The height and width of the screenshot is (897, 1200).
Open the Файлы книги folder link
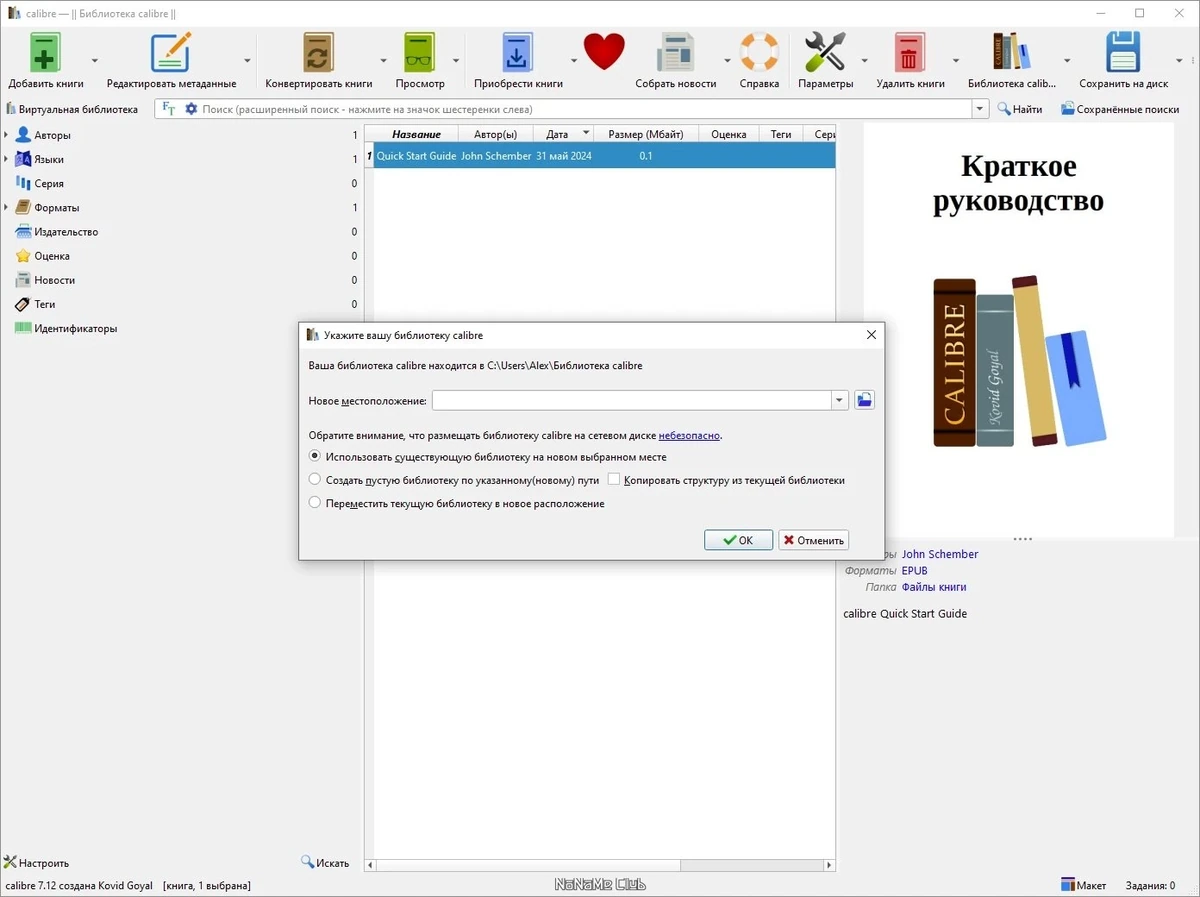934,587
